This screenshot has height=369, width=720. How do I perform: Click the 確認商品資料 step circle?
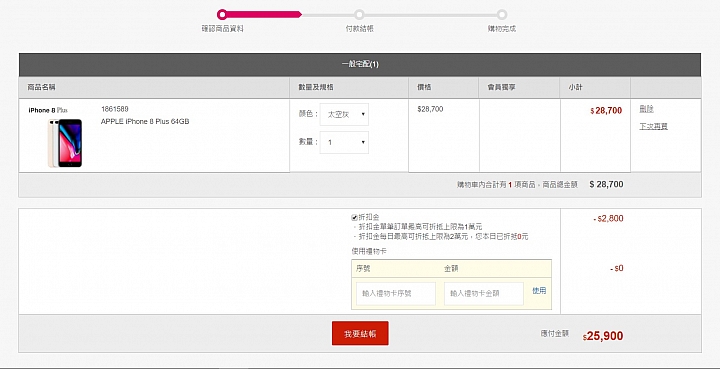tap(222, 14)
